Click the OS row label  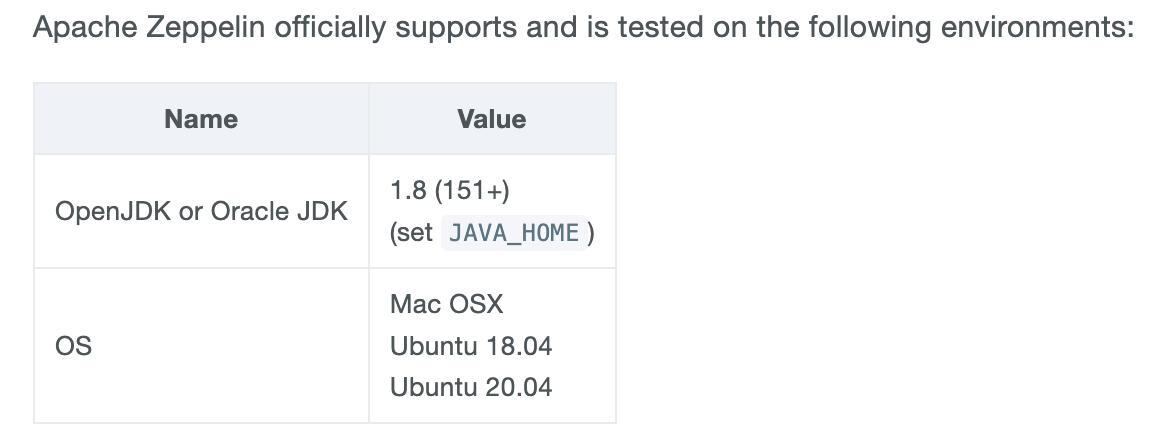[73, 346]
